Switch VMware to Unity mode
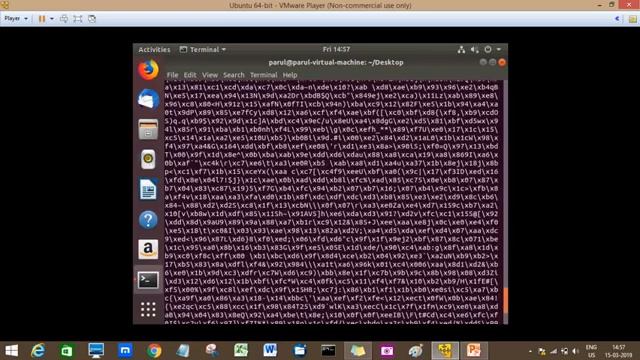640x360 pixels. tap(92, 19)
